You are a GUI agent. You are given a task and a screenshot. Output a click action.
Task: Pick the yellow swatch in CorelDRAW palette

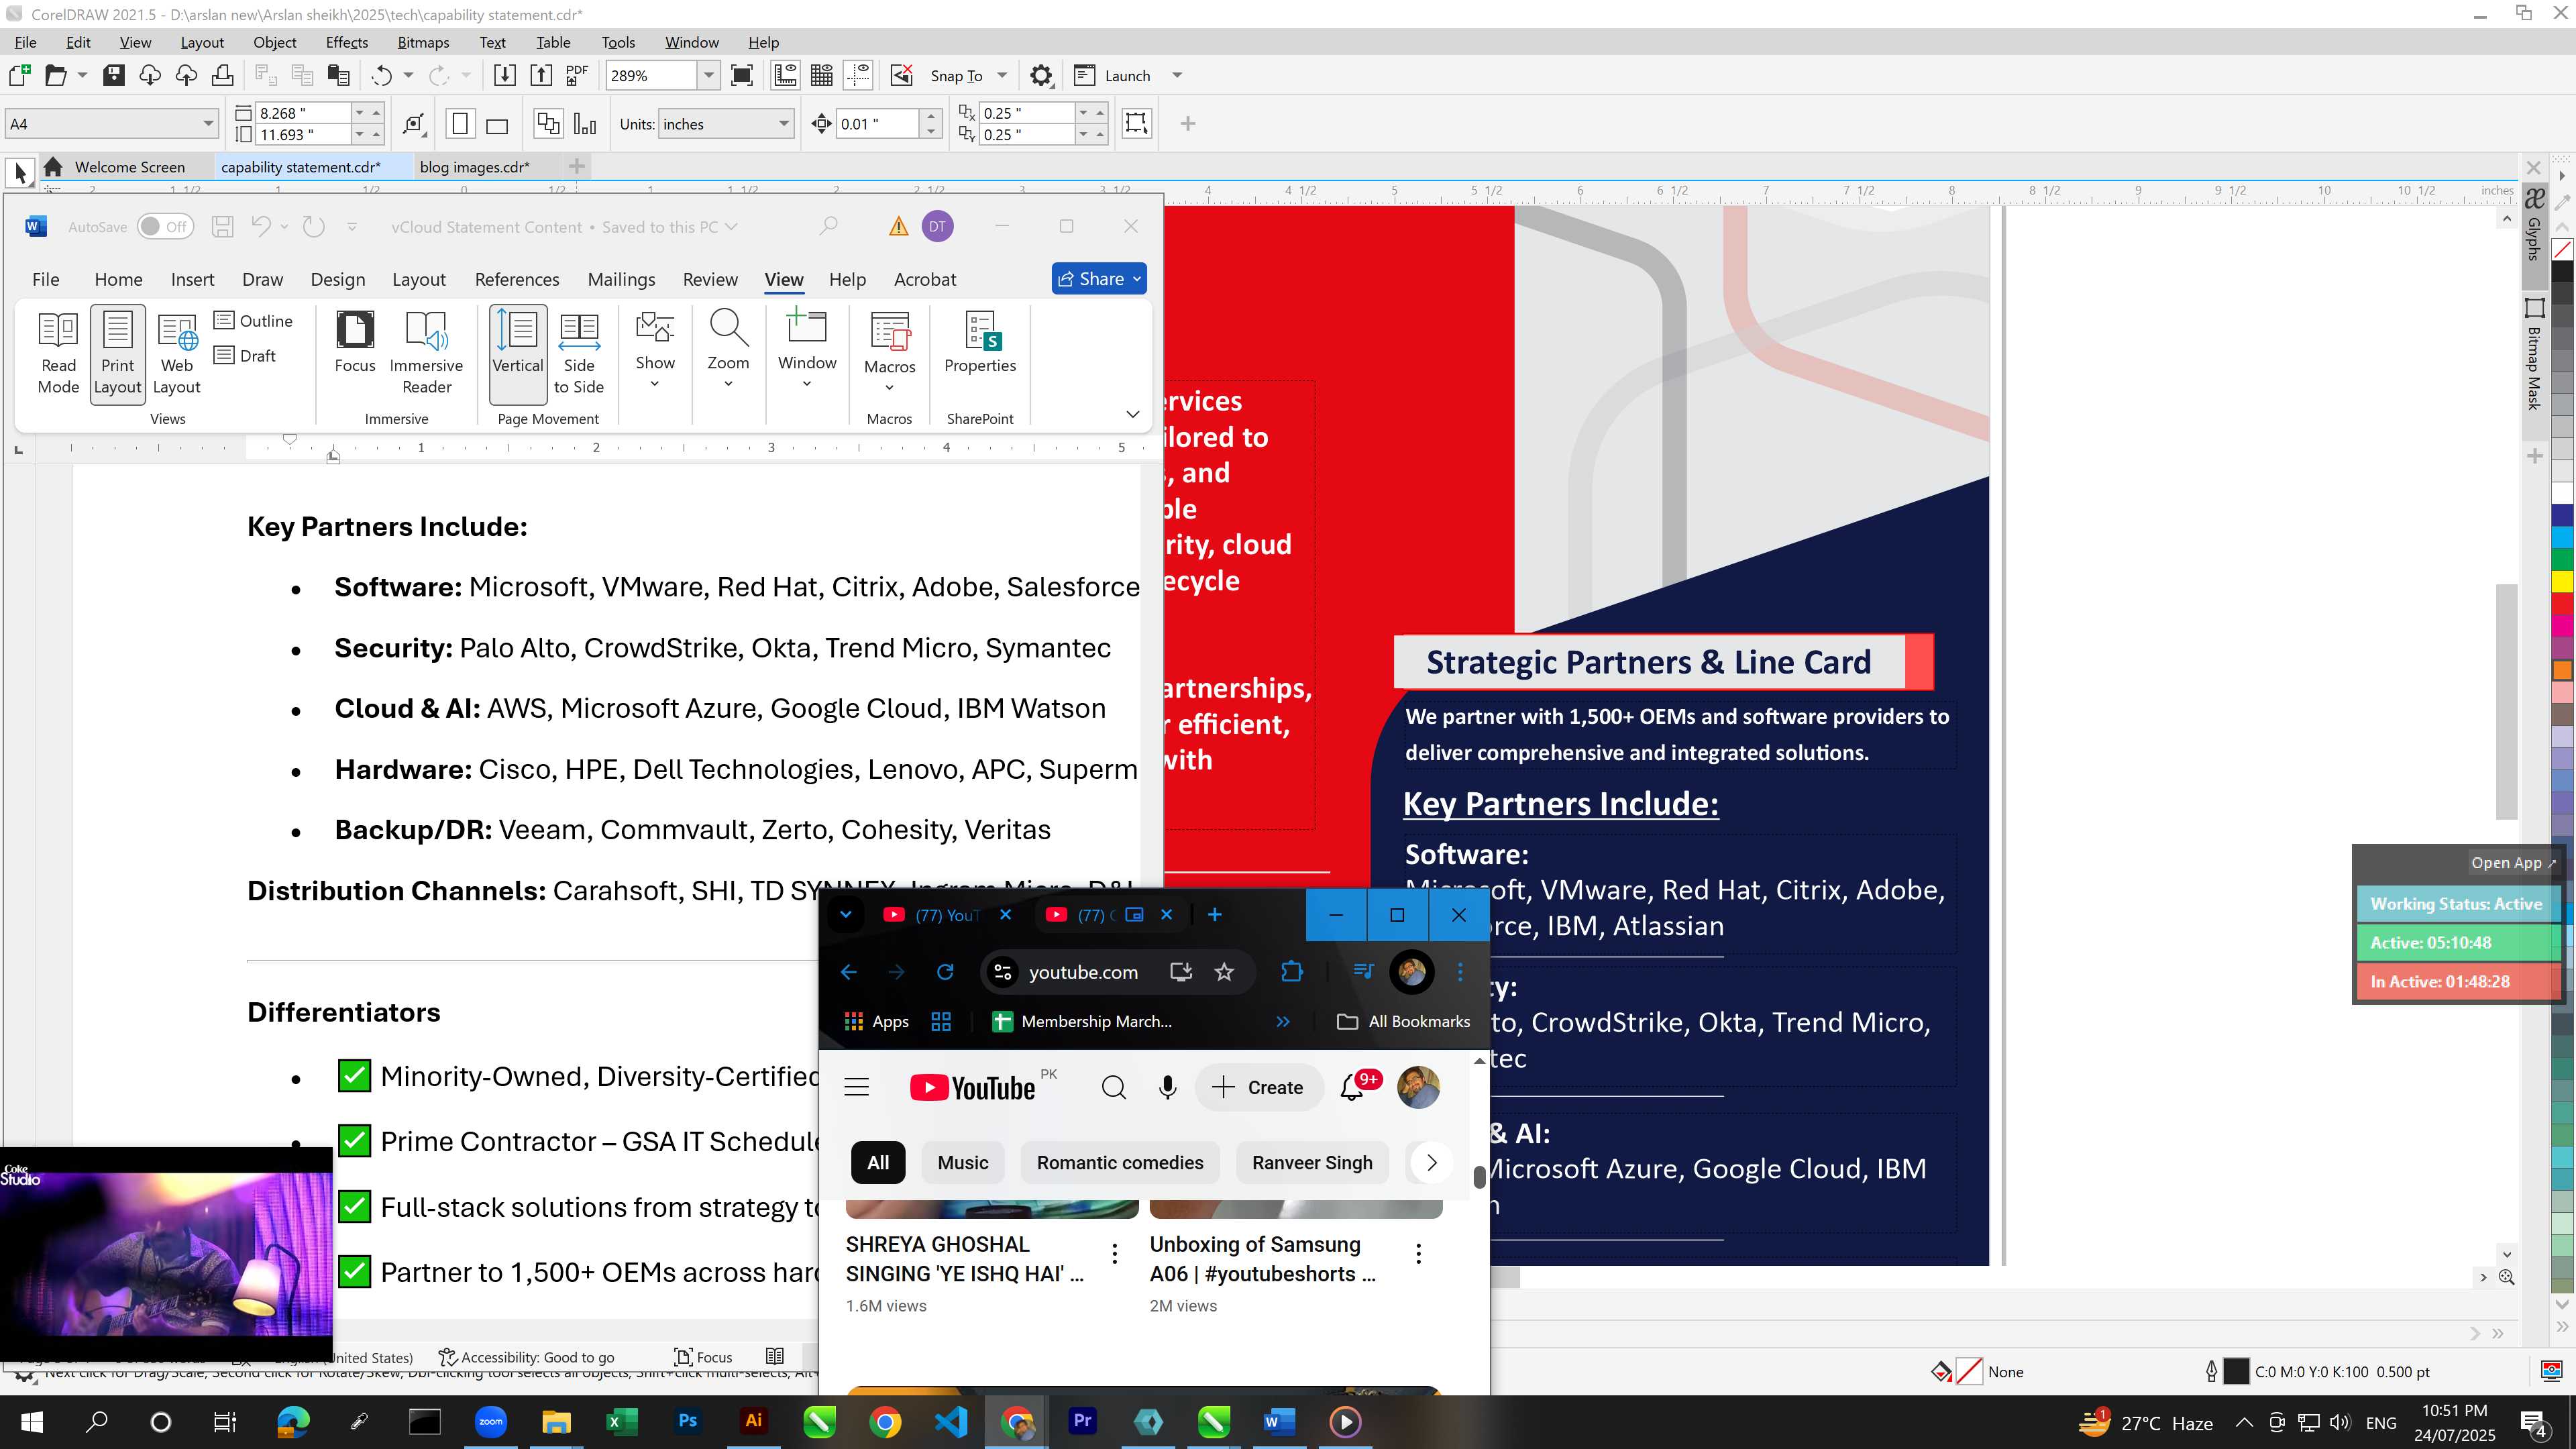point(2562,582)
